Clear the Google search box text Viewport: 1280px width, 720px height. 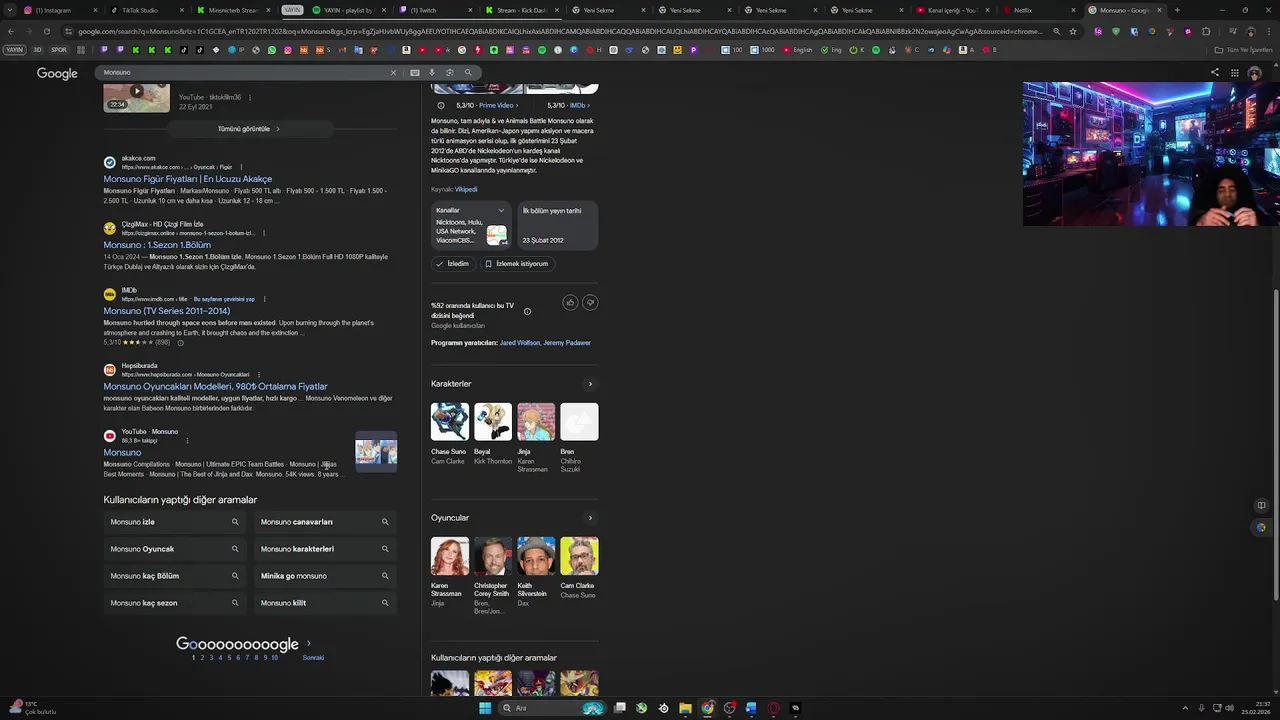[393, 72]
